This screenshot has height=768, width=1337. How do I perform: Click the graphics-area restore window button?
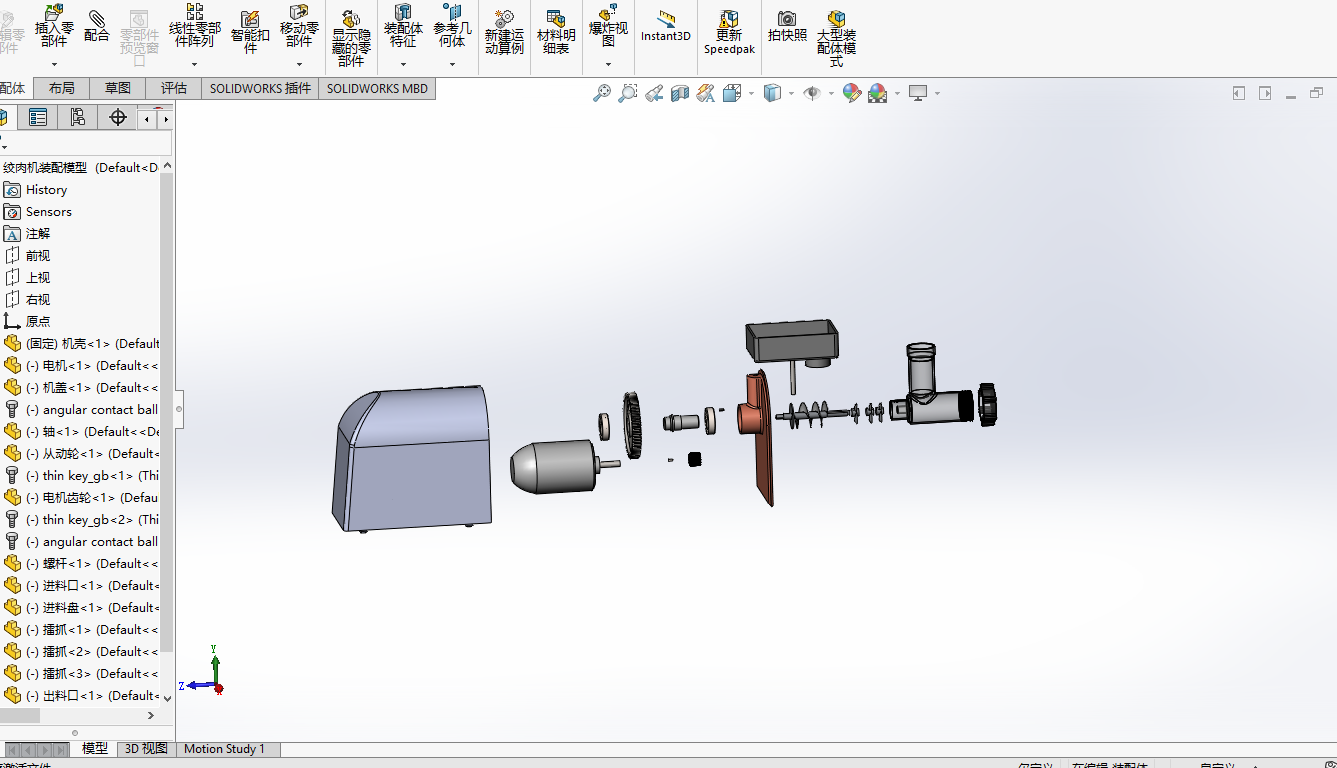pyautogui.click(x=1316, y=93)
